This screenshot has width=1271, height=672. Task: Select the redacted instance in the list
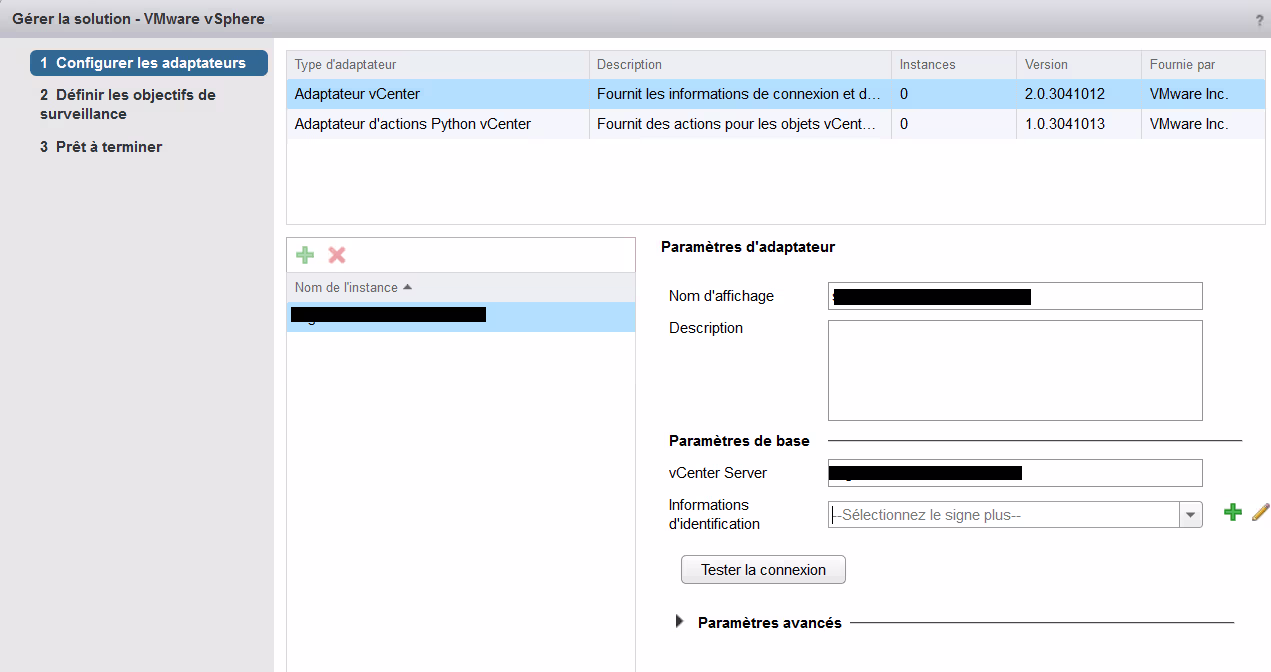pyautogui.click(x=460, y=316)
